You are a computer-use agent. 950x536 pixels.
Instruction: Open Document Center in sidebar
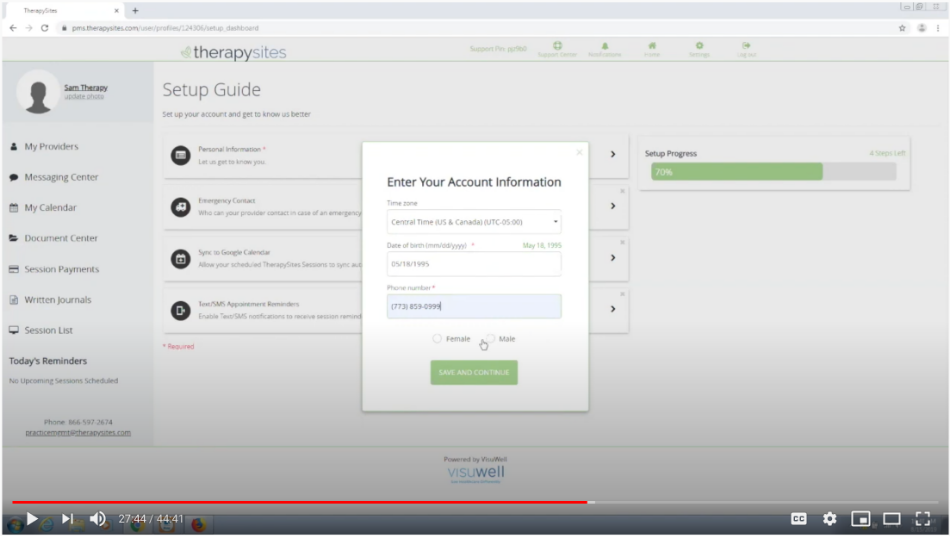click(61, 238)
